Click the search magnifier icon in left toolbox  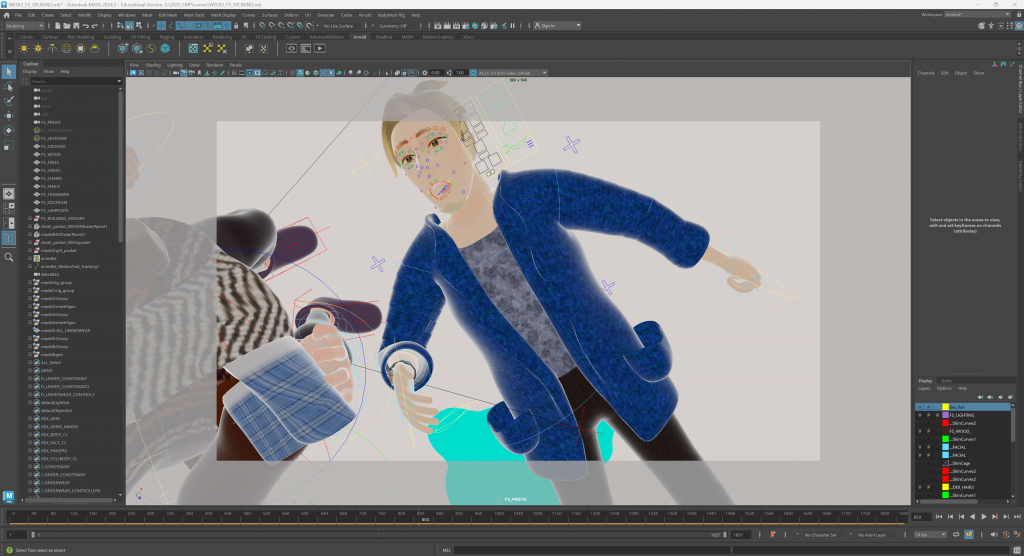coord(8,257)
